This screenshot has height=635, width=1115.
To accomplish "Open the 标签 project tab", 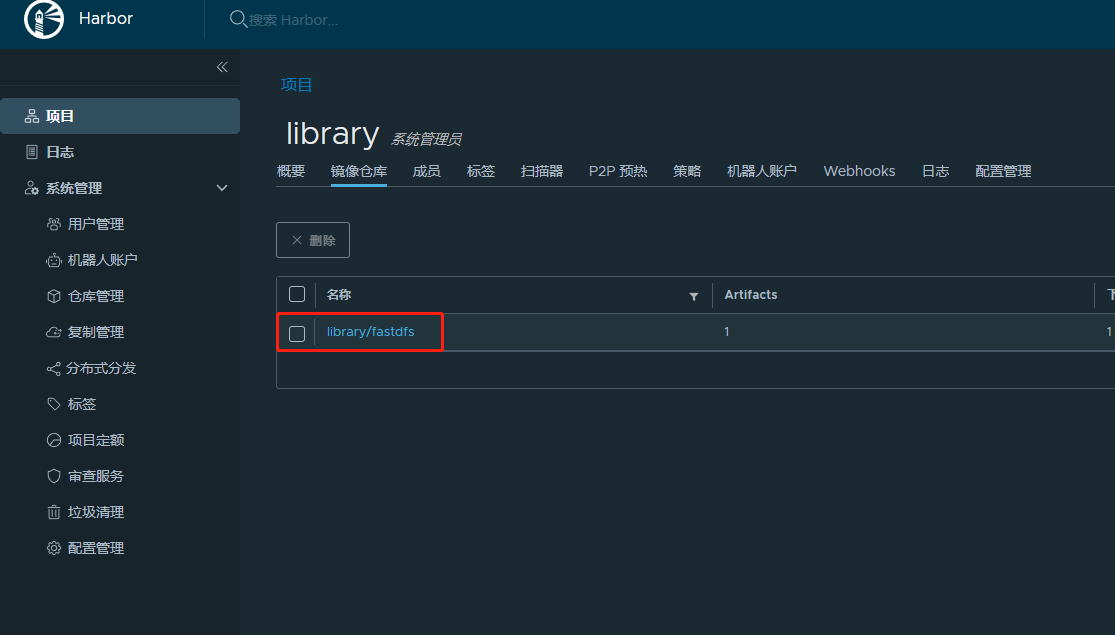I will (481, 171).
